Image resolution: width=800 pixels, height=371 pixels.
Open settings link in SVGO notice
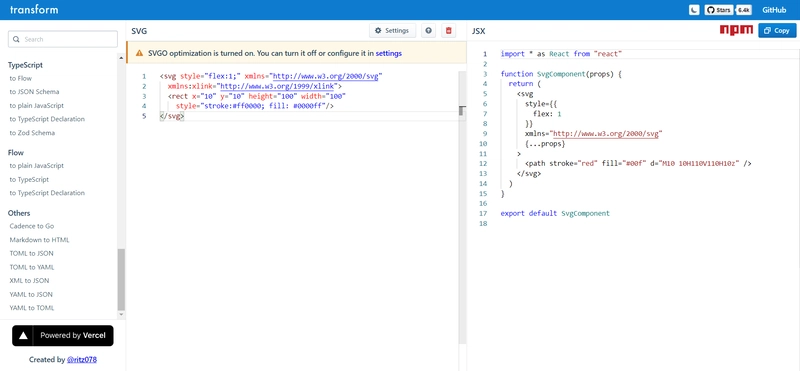pyautogui.click(x=388, y=53)
